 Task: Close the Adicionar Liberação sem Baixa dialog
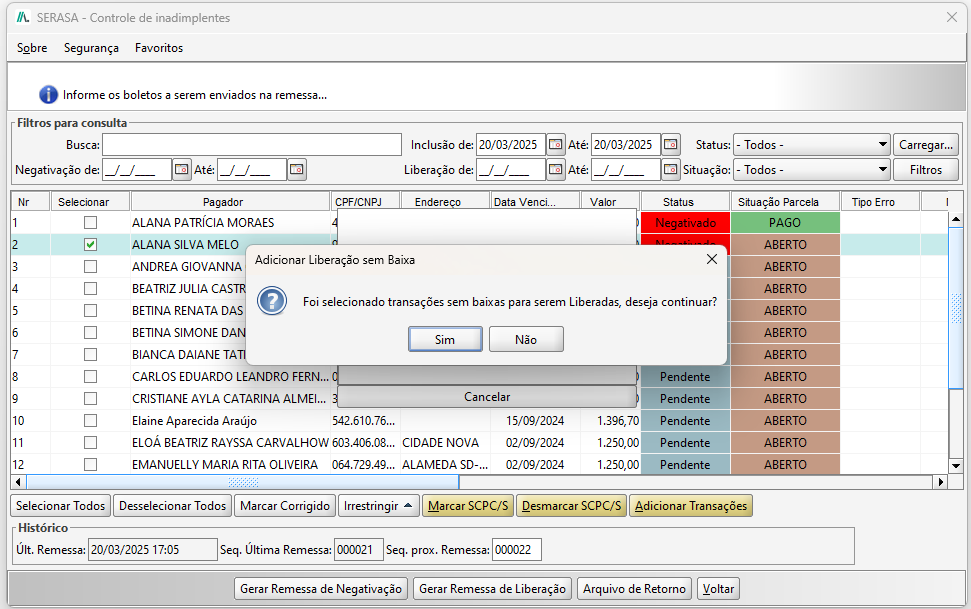[x=712, y=260]
